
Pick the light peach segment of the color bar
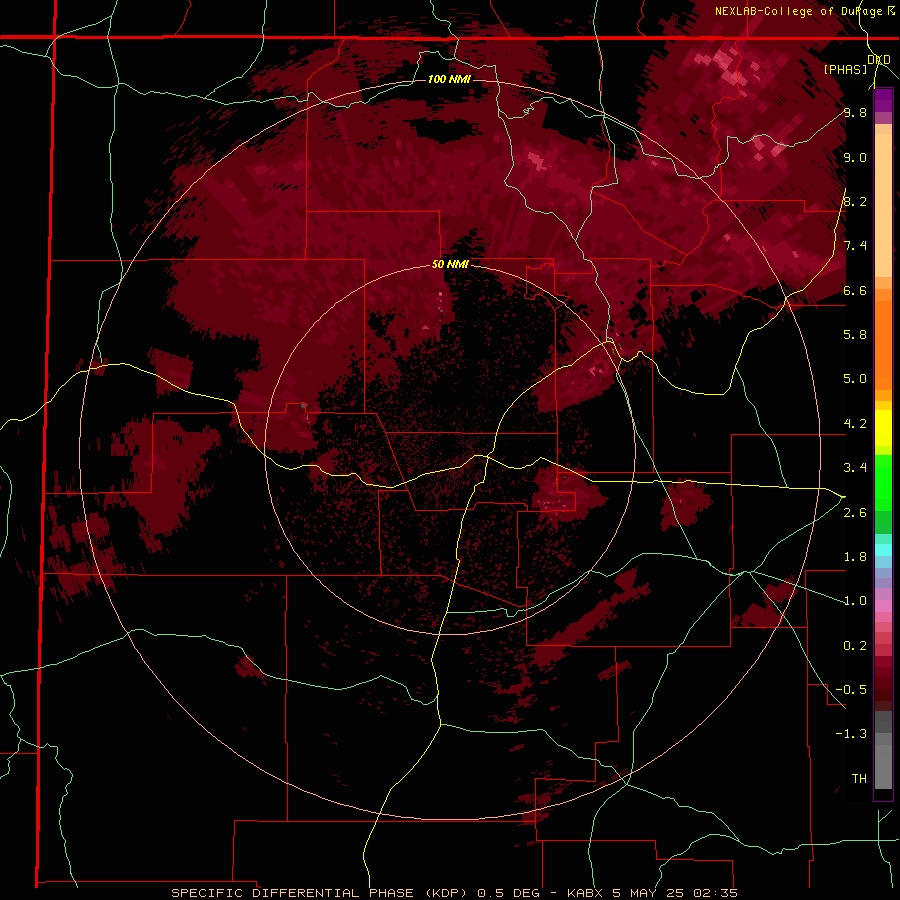(x=883, y=205)
